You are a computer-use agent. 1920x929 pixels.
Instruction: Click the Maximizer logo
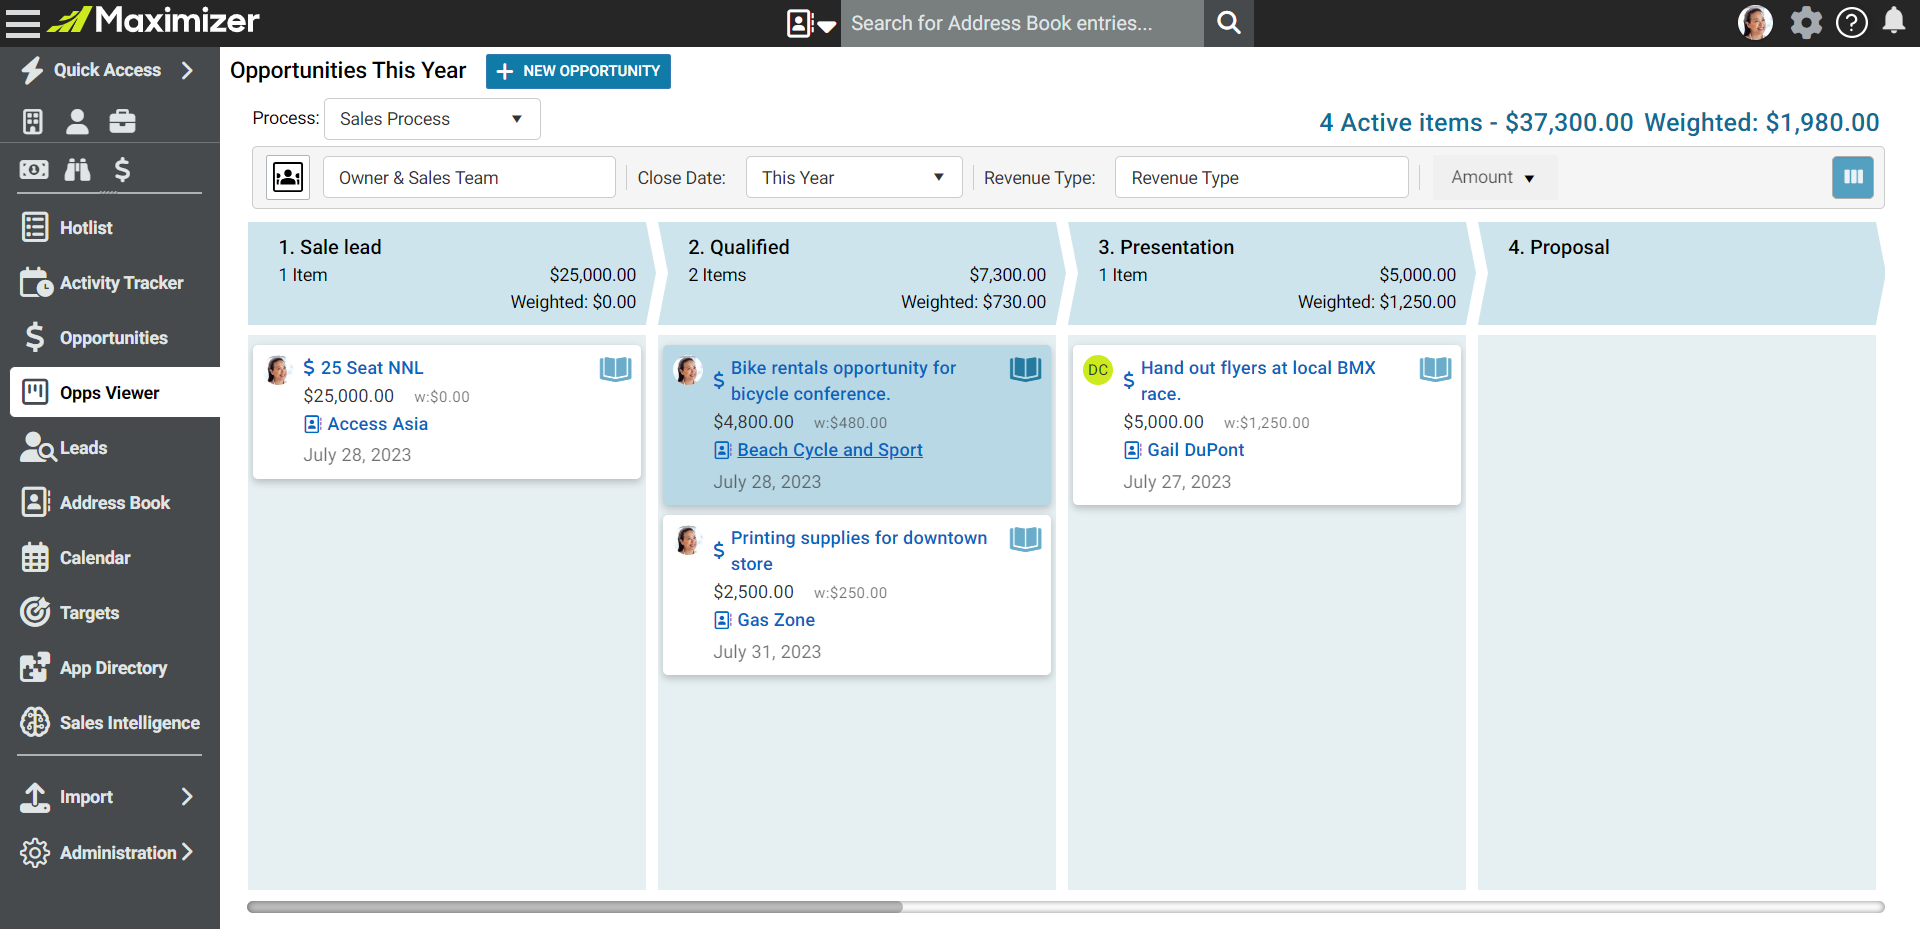(154, 20)
